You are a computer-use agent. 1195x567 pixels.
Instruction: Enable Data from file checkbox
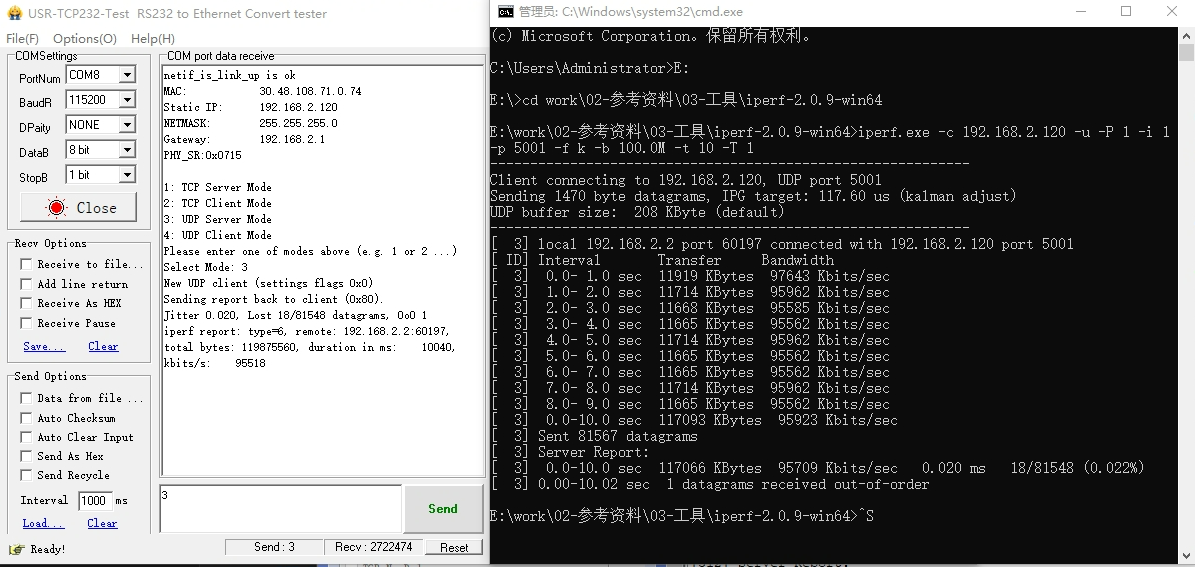(26, 398)
